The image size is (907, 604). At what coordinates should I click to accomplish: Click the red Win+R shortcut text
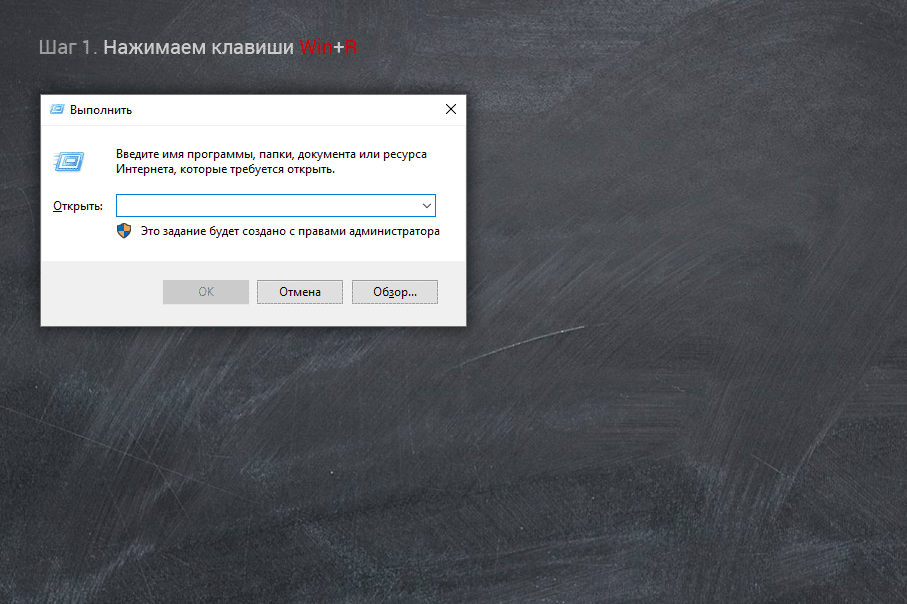[x=328, y=47]
